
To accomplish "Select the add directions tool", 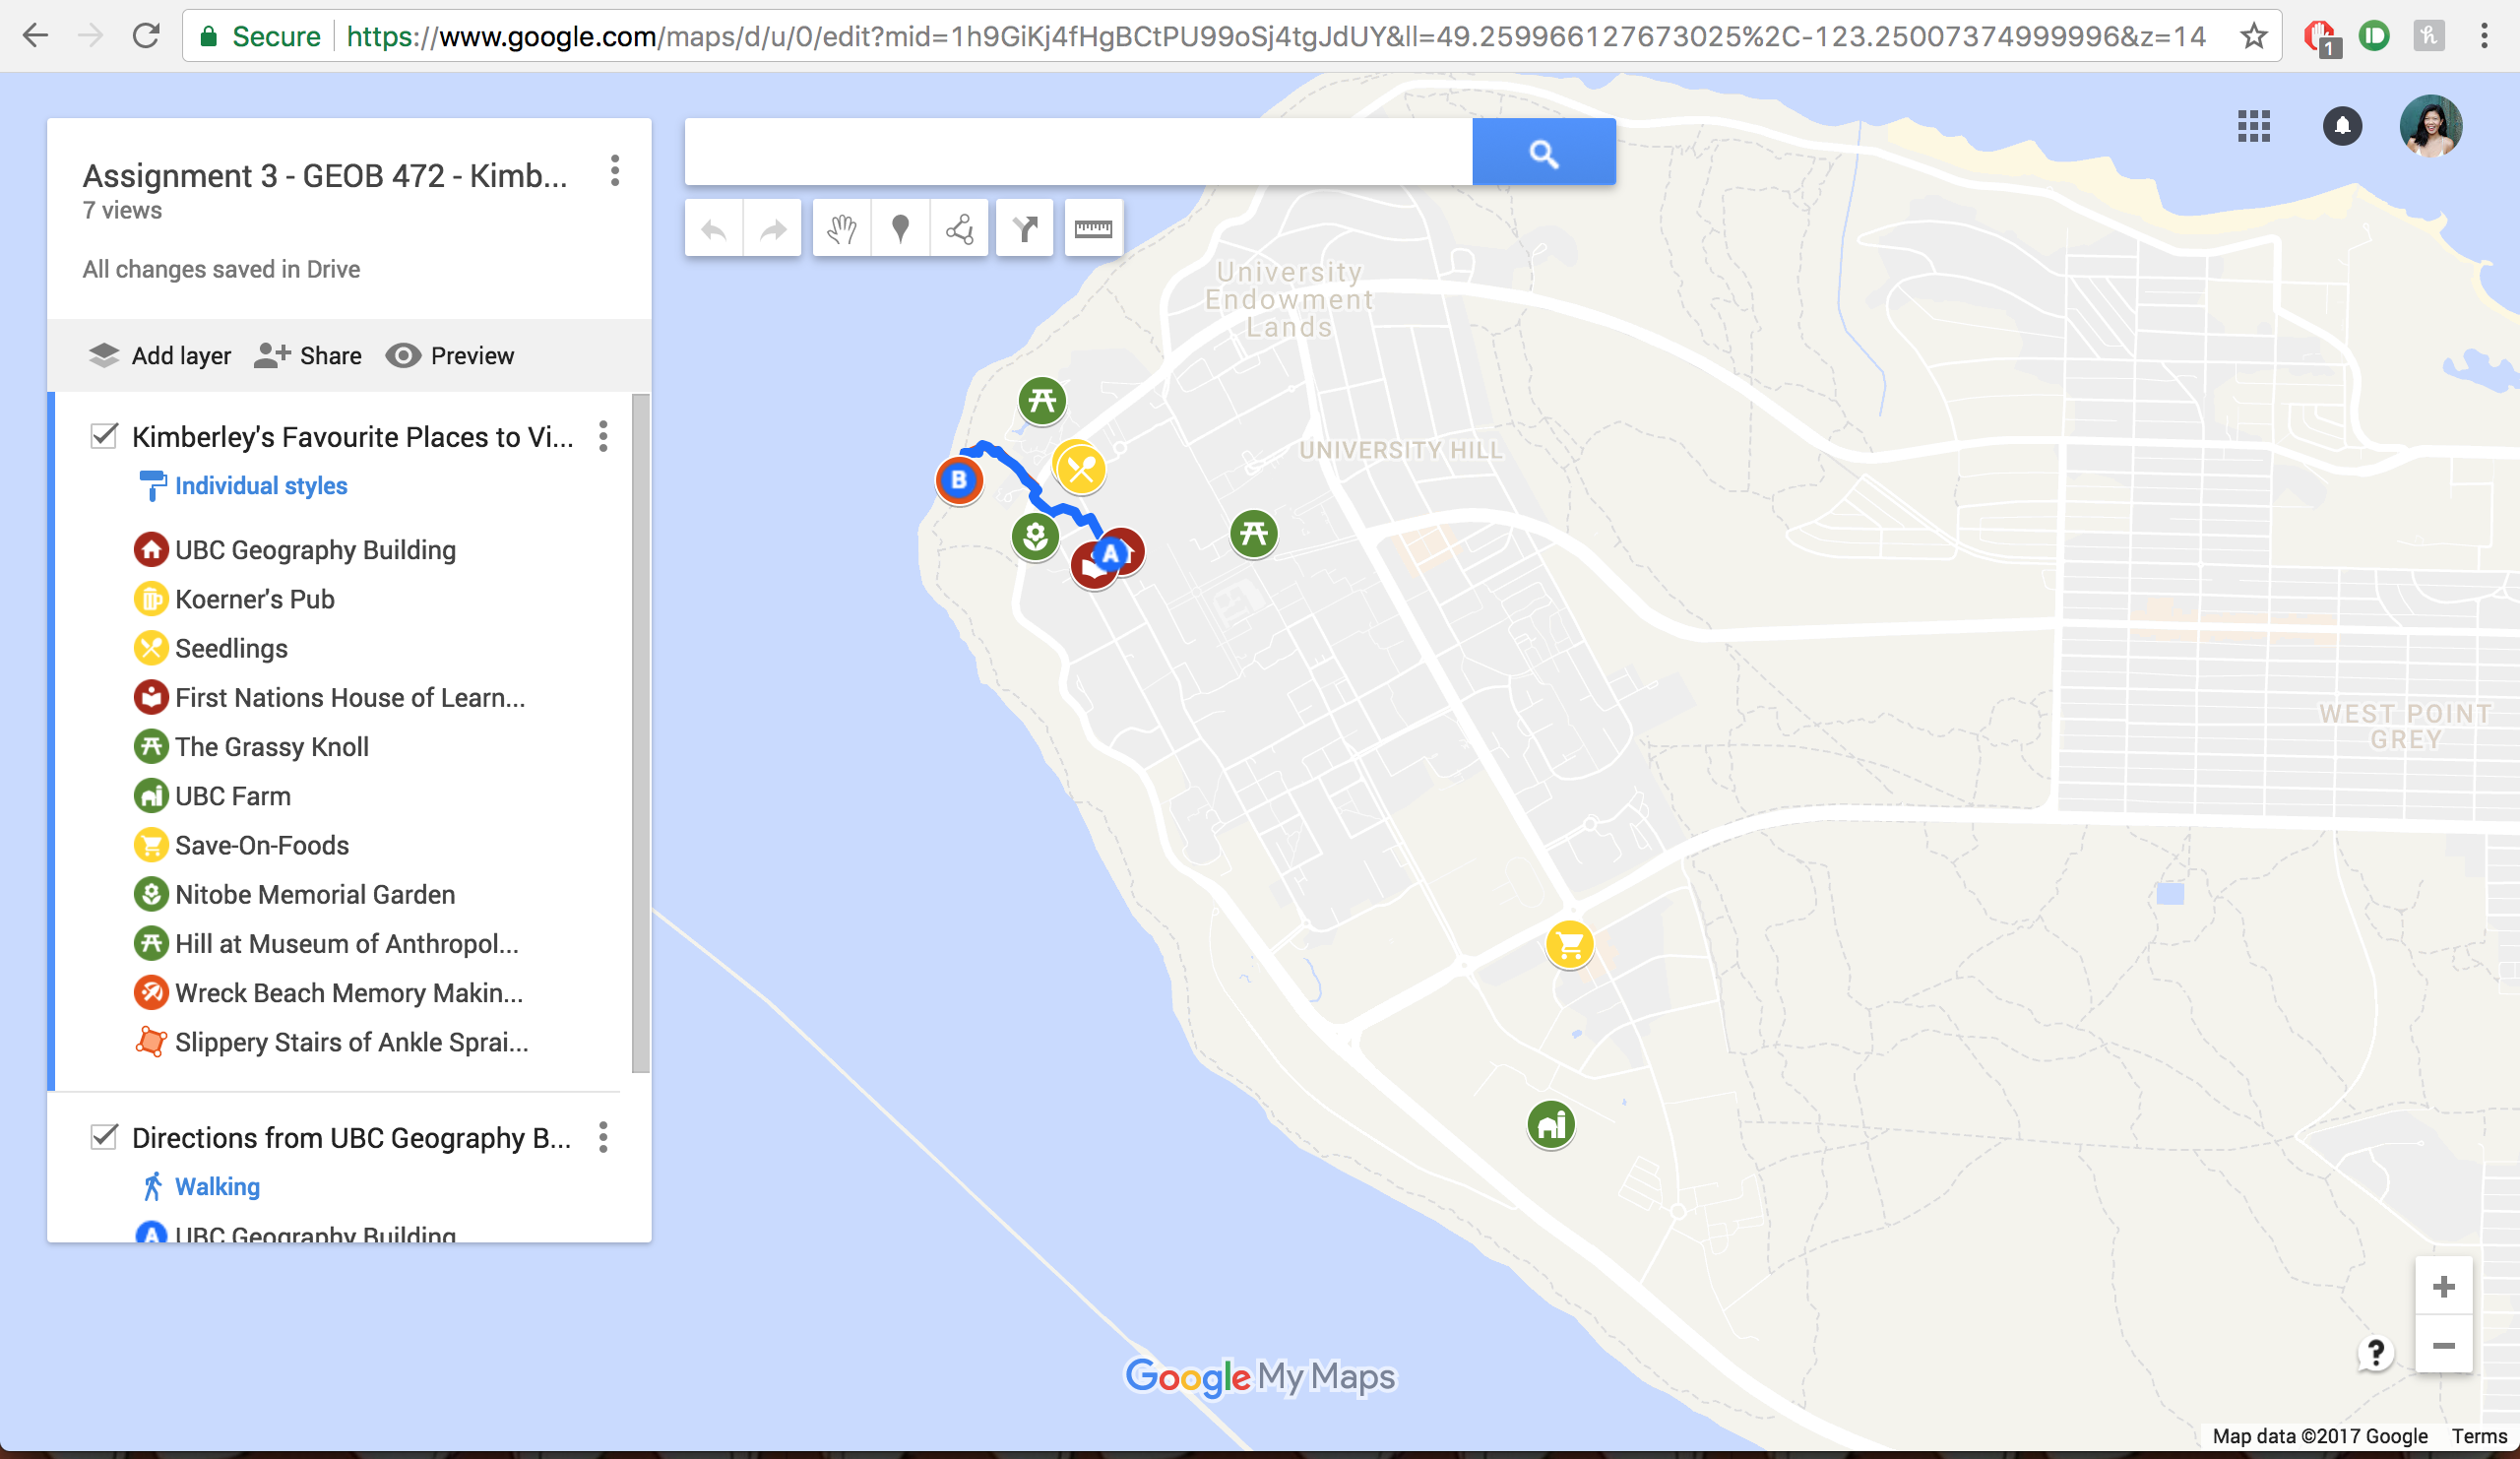I will pyautogui.click(x=1025, y=230).
